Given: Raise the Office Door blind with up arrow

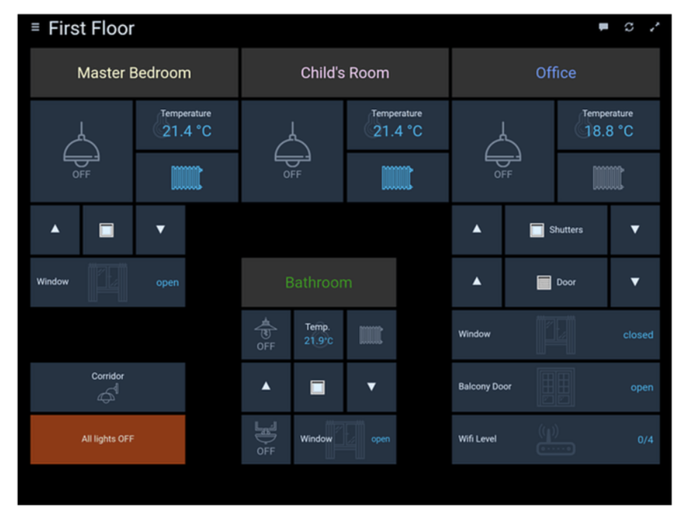Looking at the screenshot, I should (x=477, y=282).
